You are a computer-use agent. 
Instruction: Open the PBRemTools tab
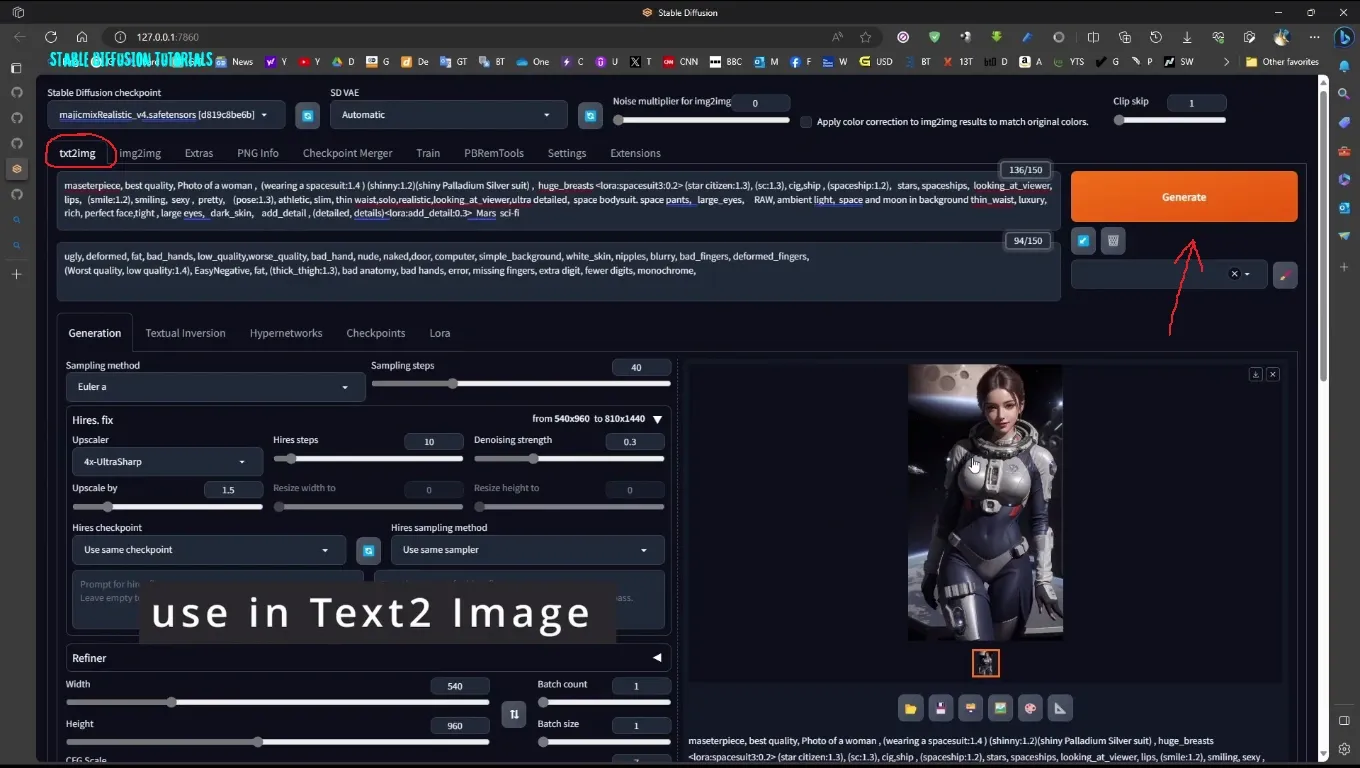click(x=494, y=153)
